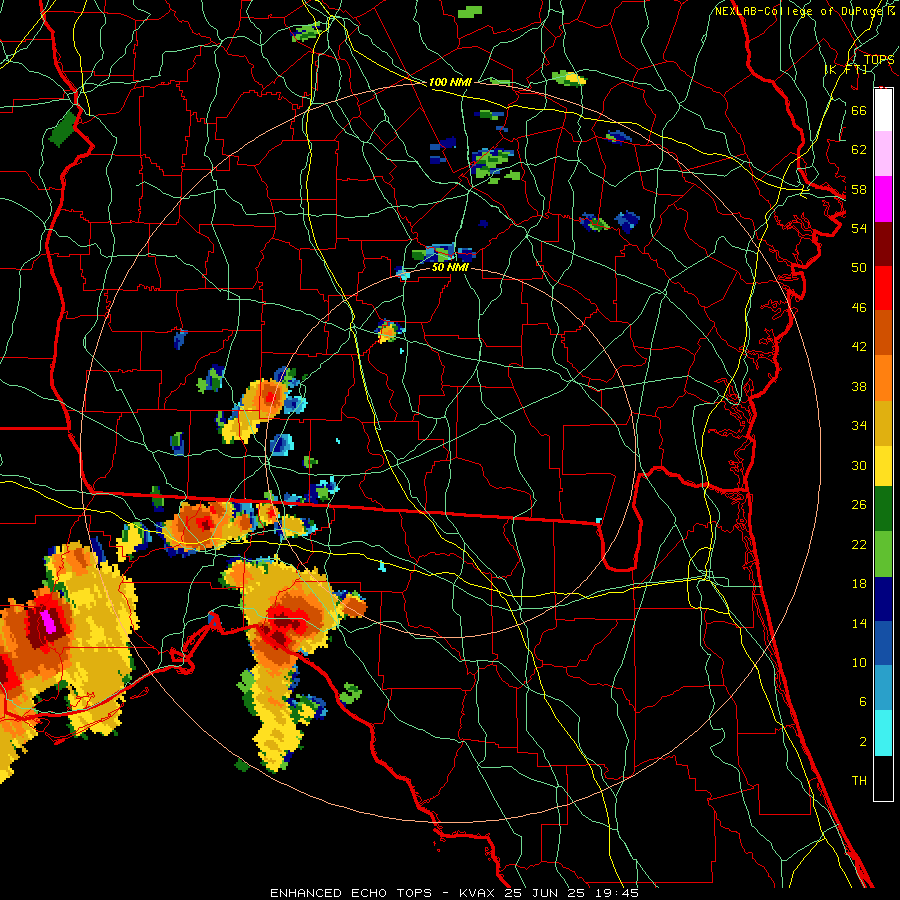
Task: Click the 26 value on the legend
Action: click(859, 505)
